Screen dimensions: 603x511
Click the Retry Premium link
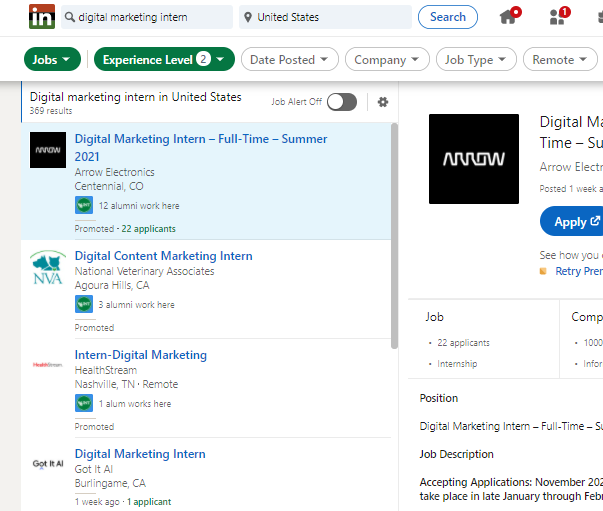pos(579,271)
